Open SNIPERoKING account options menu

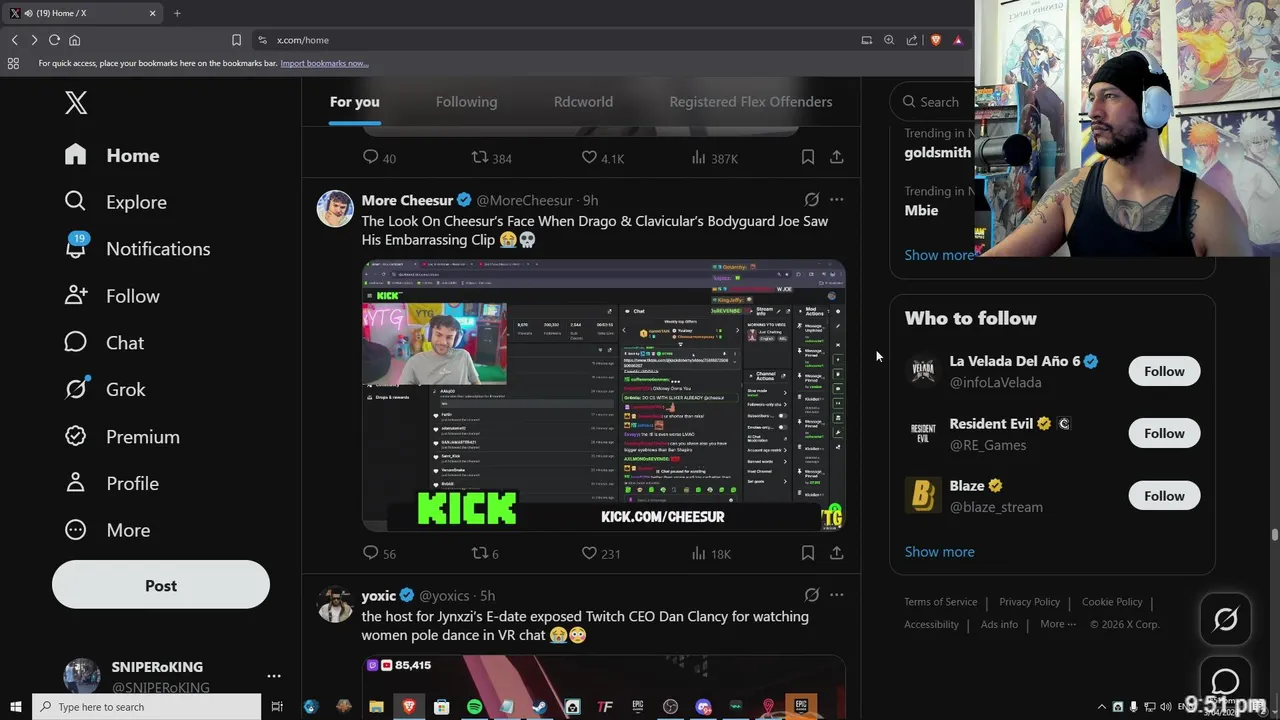[274, 676]
